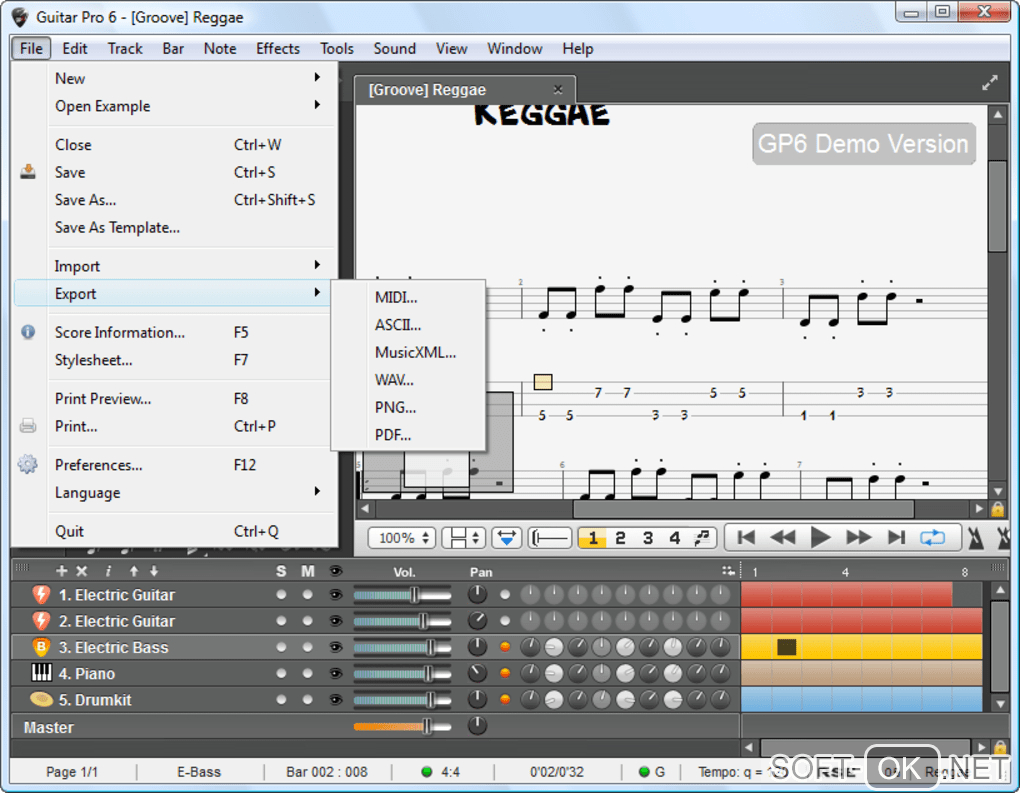Screen dimensions: 1020x793
Task: Toggle the loop playback icon
Action: (932, 538)
